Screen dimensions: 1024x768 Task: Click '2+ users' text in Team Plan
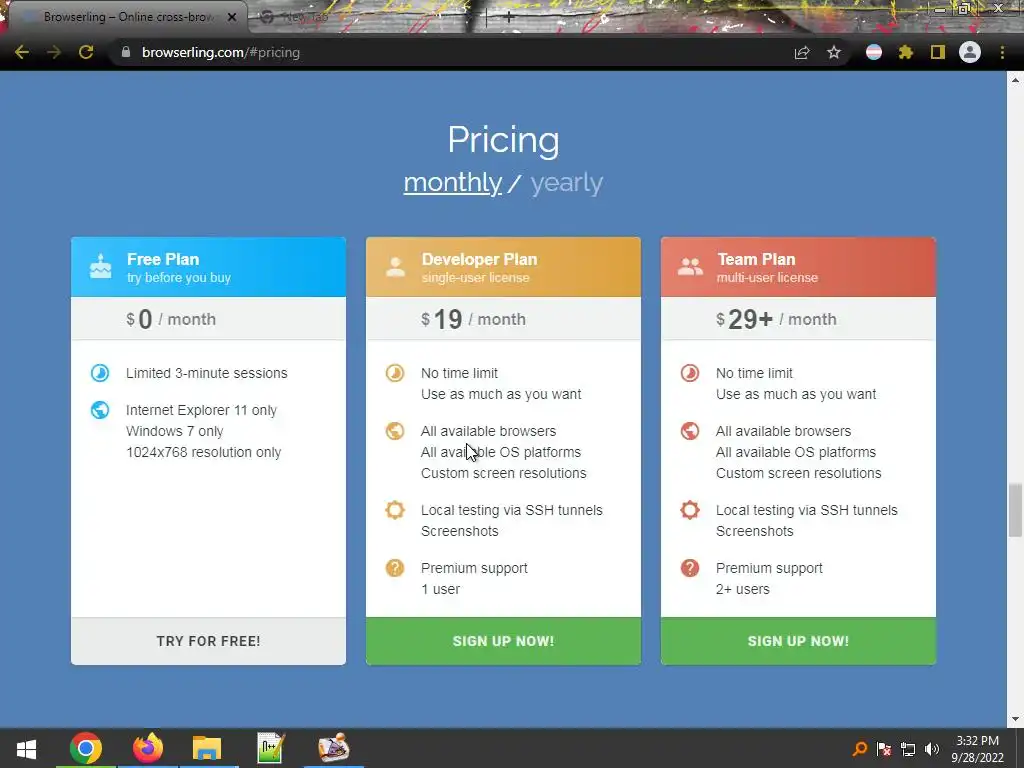[743, 589]
